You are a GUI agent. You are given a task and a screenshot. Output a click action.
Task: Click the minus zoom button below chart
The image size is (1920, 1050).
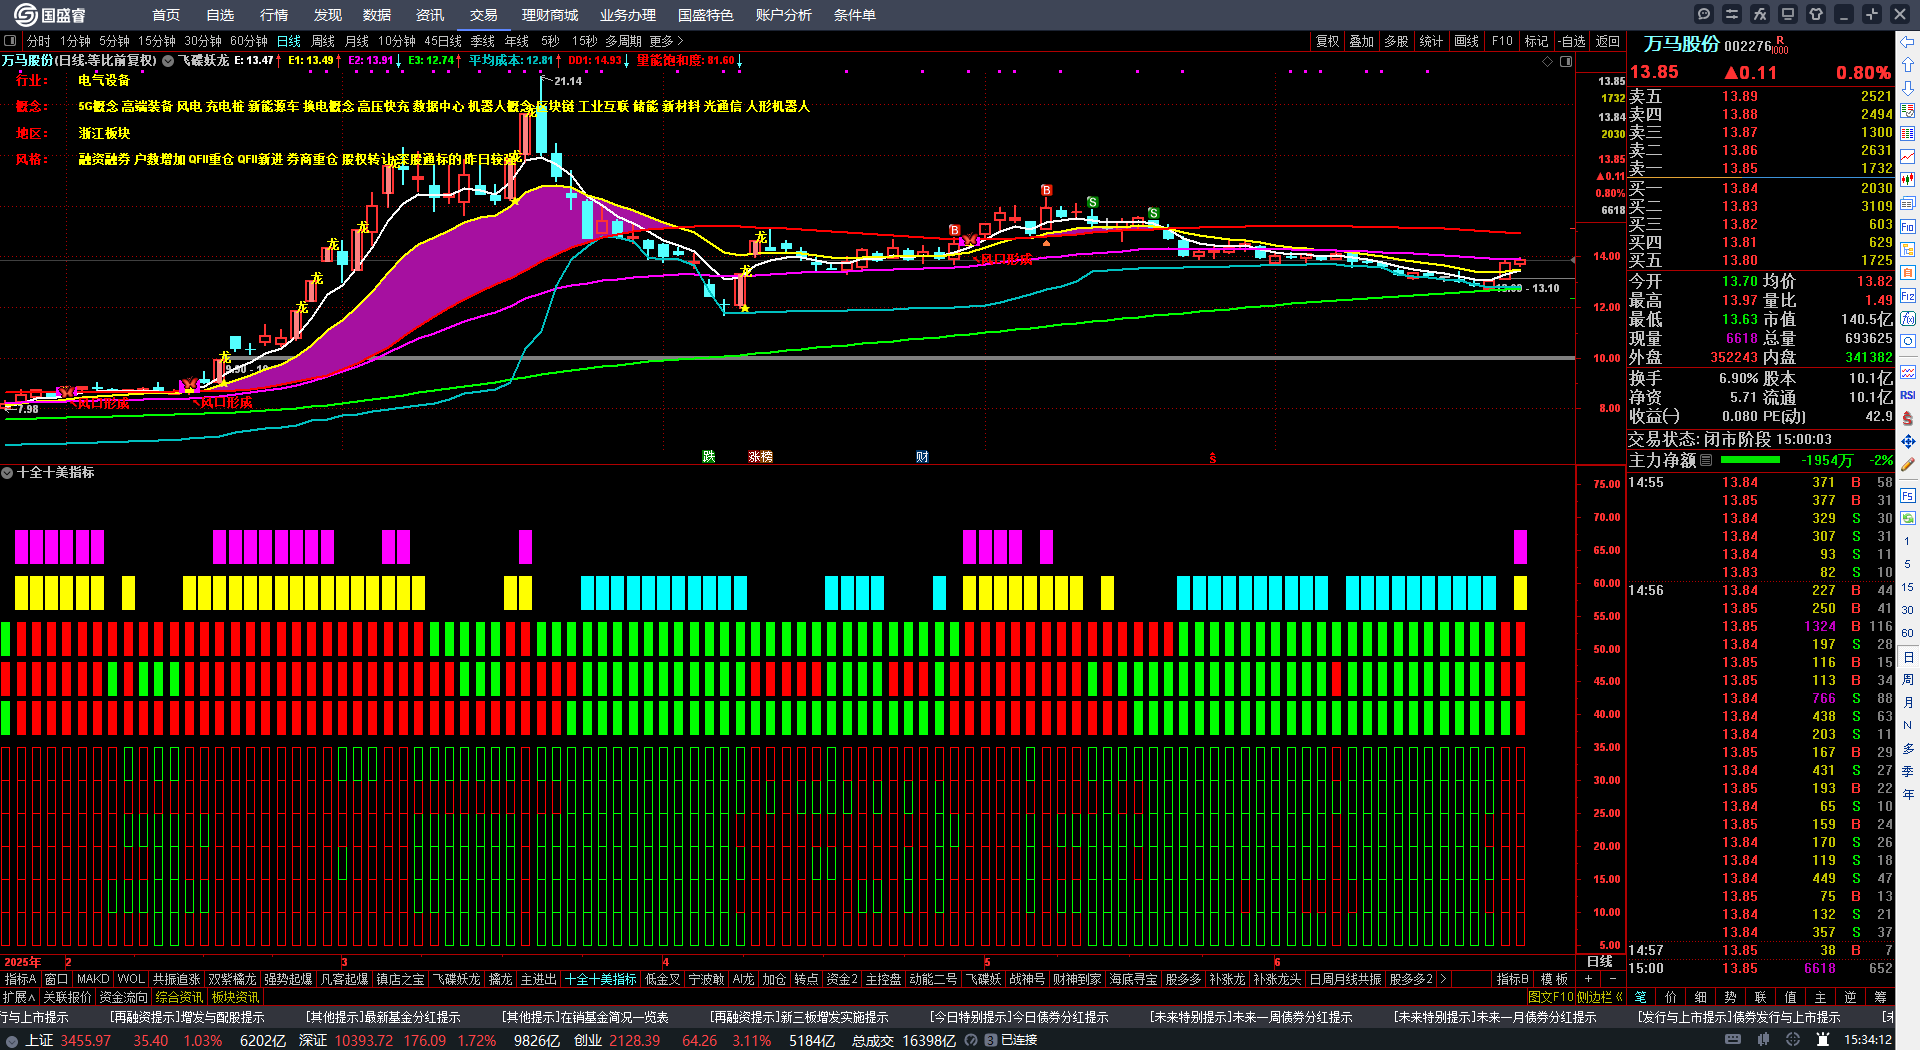point(1612,979)
